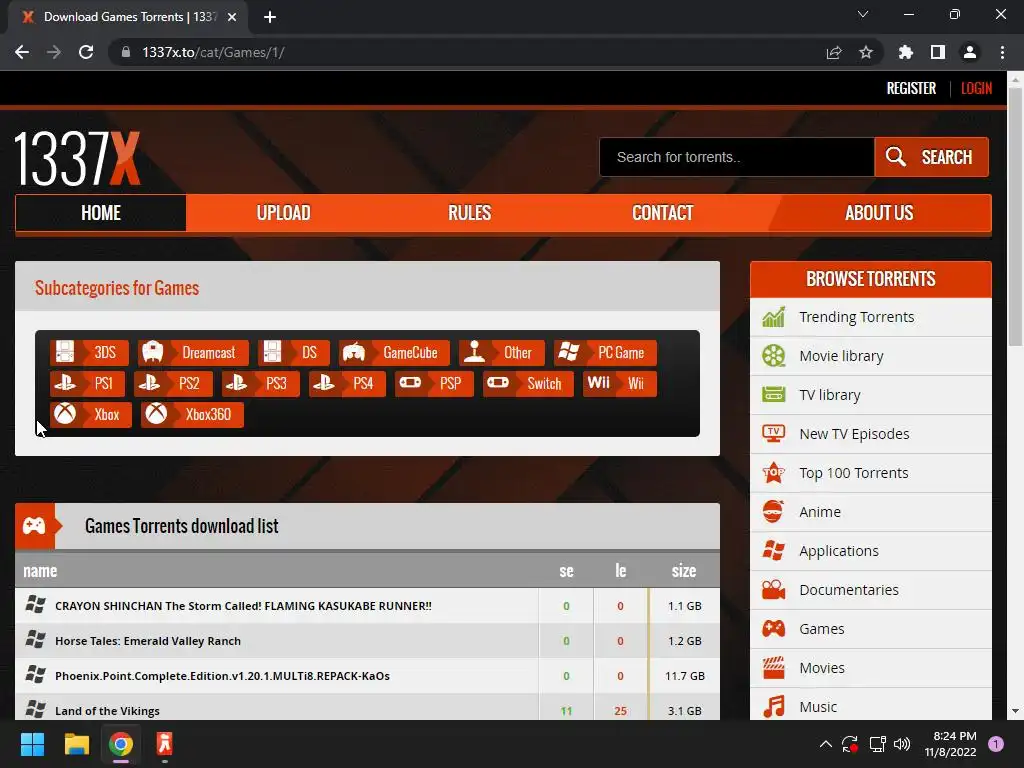Screen dimensions: 1024x768
Task: Click the Search for torrents input field
Action: [737, 157]
